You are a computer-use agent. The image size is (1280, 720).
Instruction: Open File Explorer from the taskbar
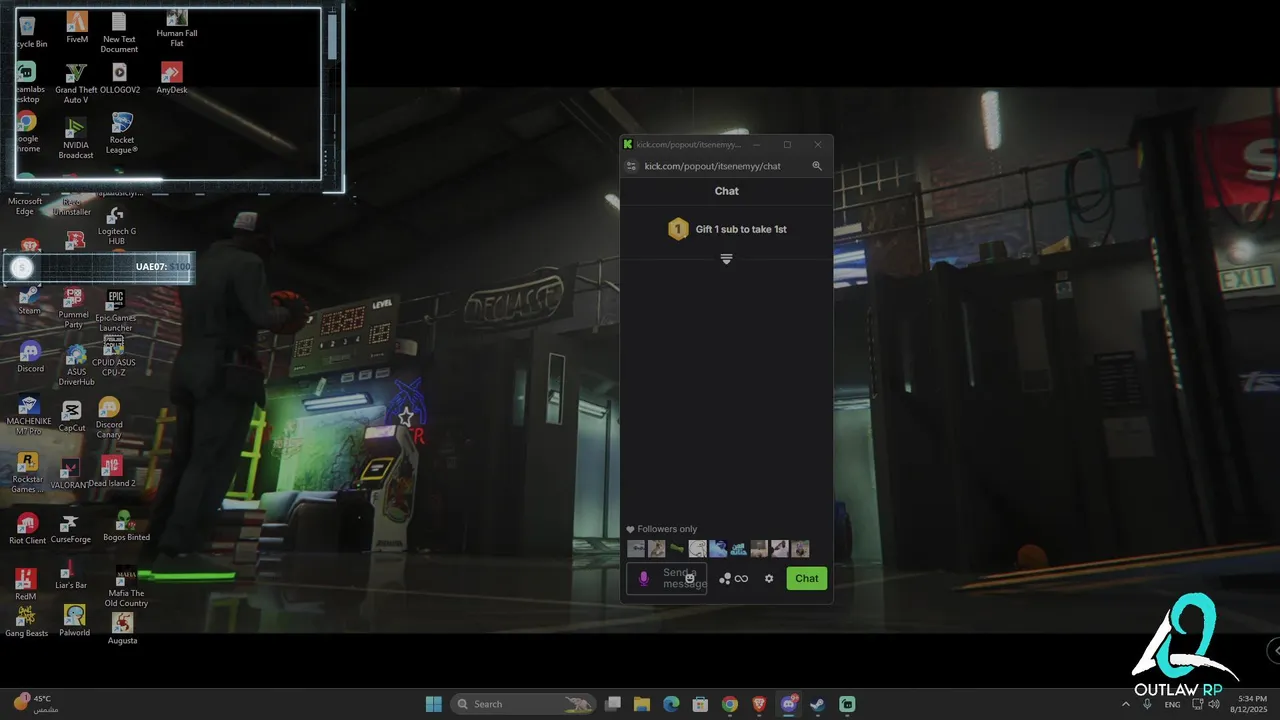pyautogui.click(x=642, y=704)
